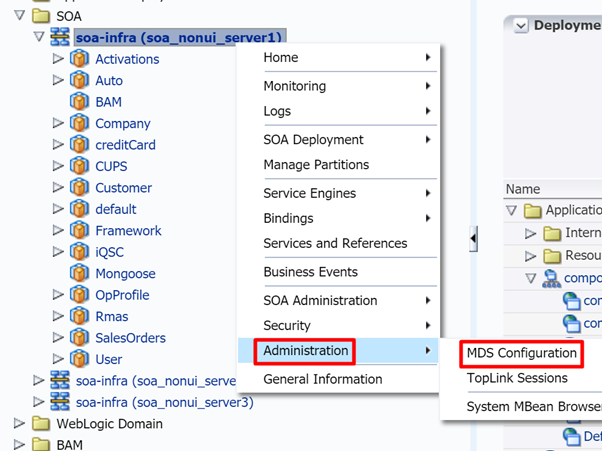Collapse the Application folder row
Image resolution: width=602 pixels, height=451 pixels.
click(x=511, y=210)
